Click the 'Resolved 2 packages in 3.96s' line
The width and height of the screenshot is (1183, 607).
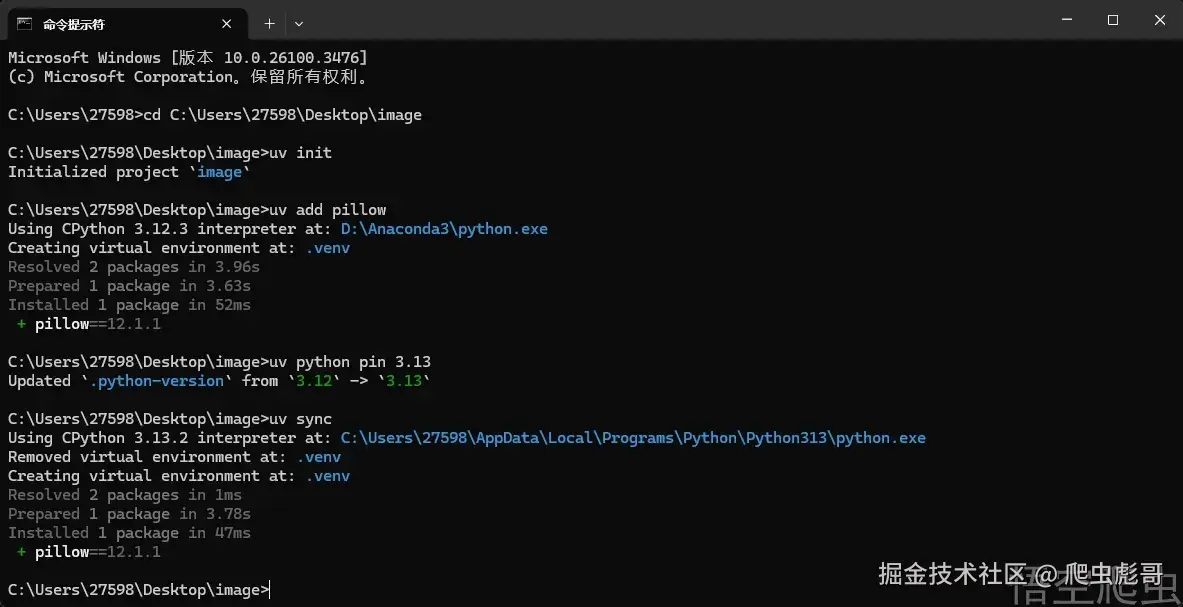click(x=134, y=267)
